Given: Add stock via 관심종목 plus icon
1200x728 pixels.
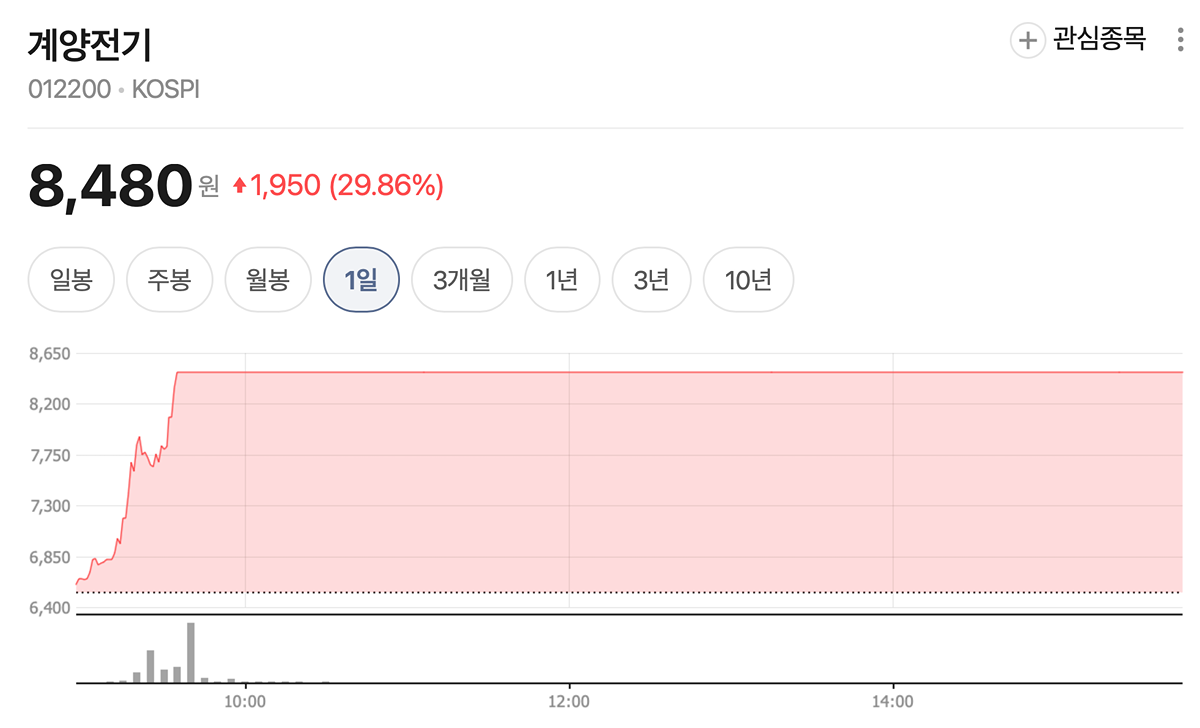Looking at the screenshot, I should [1027, 41].
